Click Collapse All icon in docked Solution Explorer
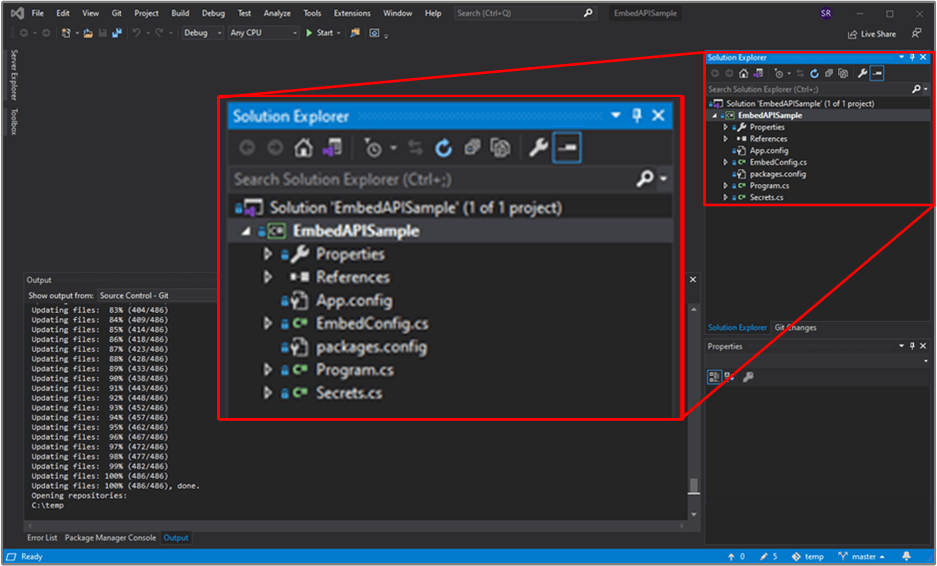This screenshot has height=566, width=937. click(828, 74)
